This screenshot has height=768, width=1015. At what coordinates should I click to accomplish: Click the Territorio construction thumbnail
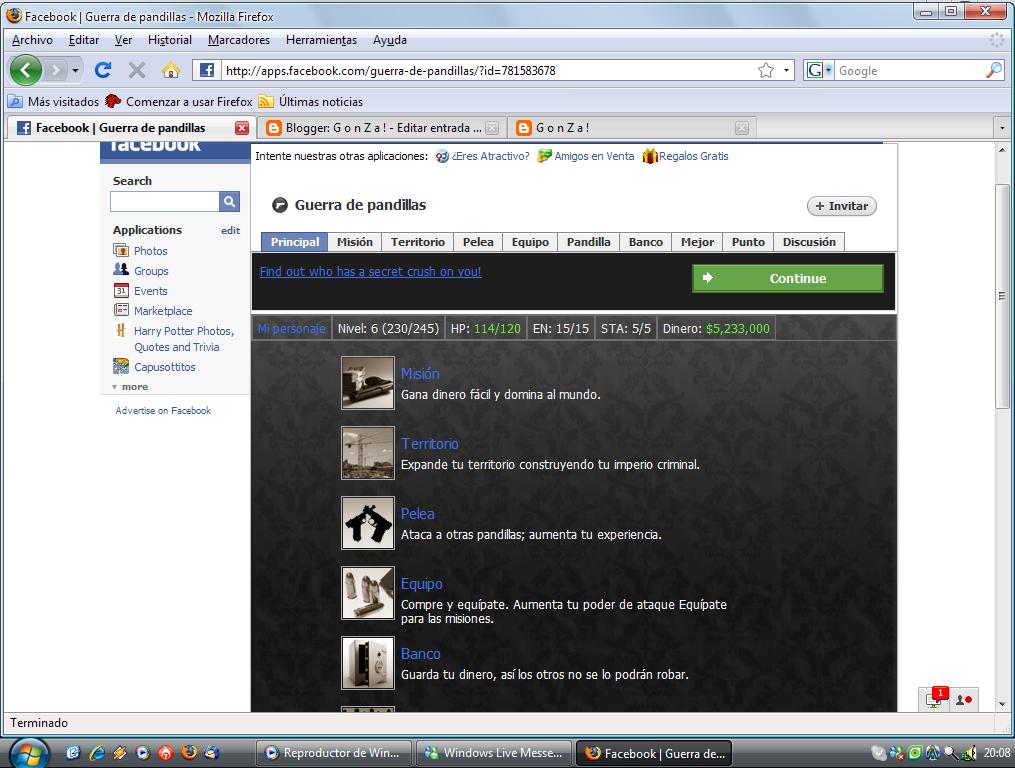pyautogui.click(x=368, y=453)
